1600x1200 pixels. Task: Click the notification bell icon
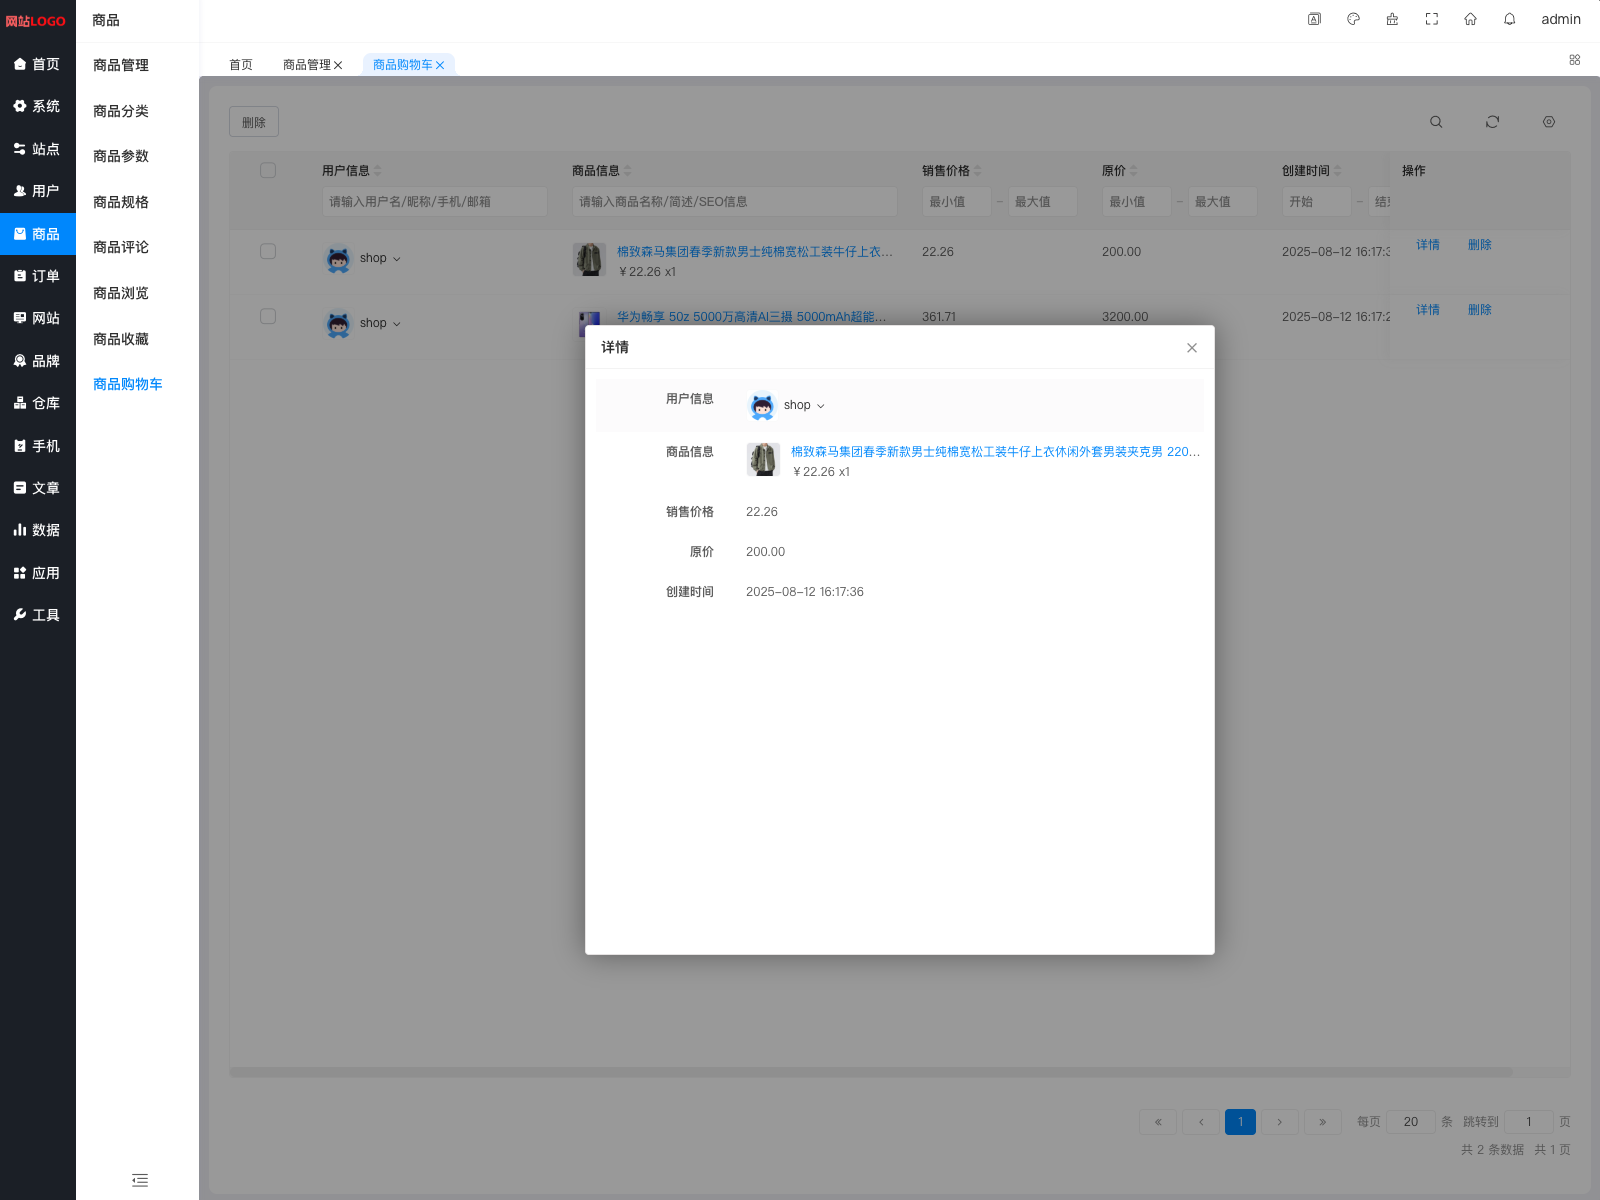[1509, 19]
